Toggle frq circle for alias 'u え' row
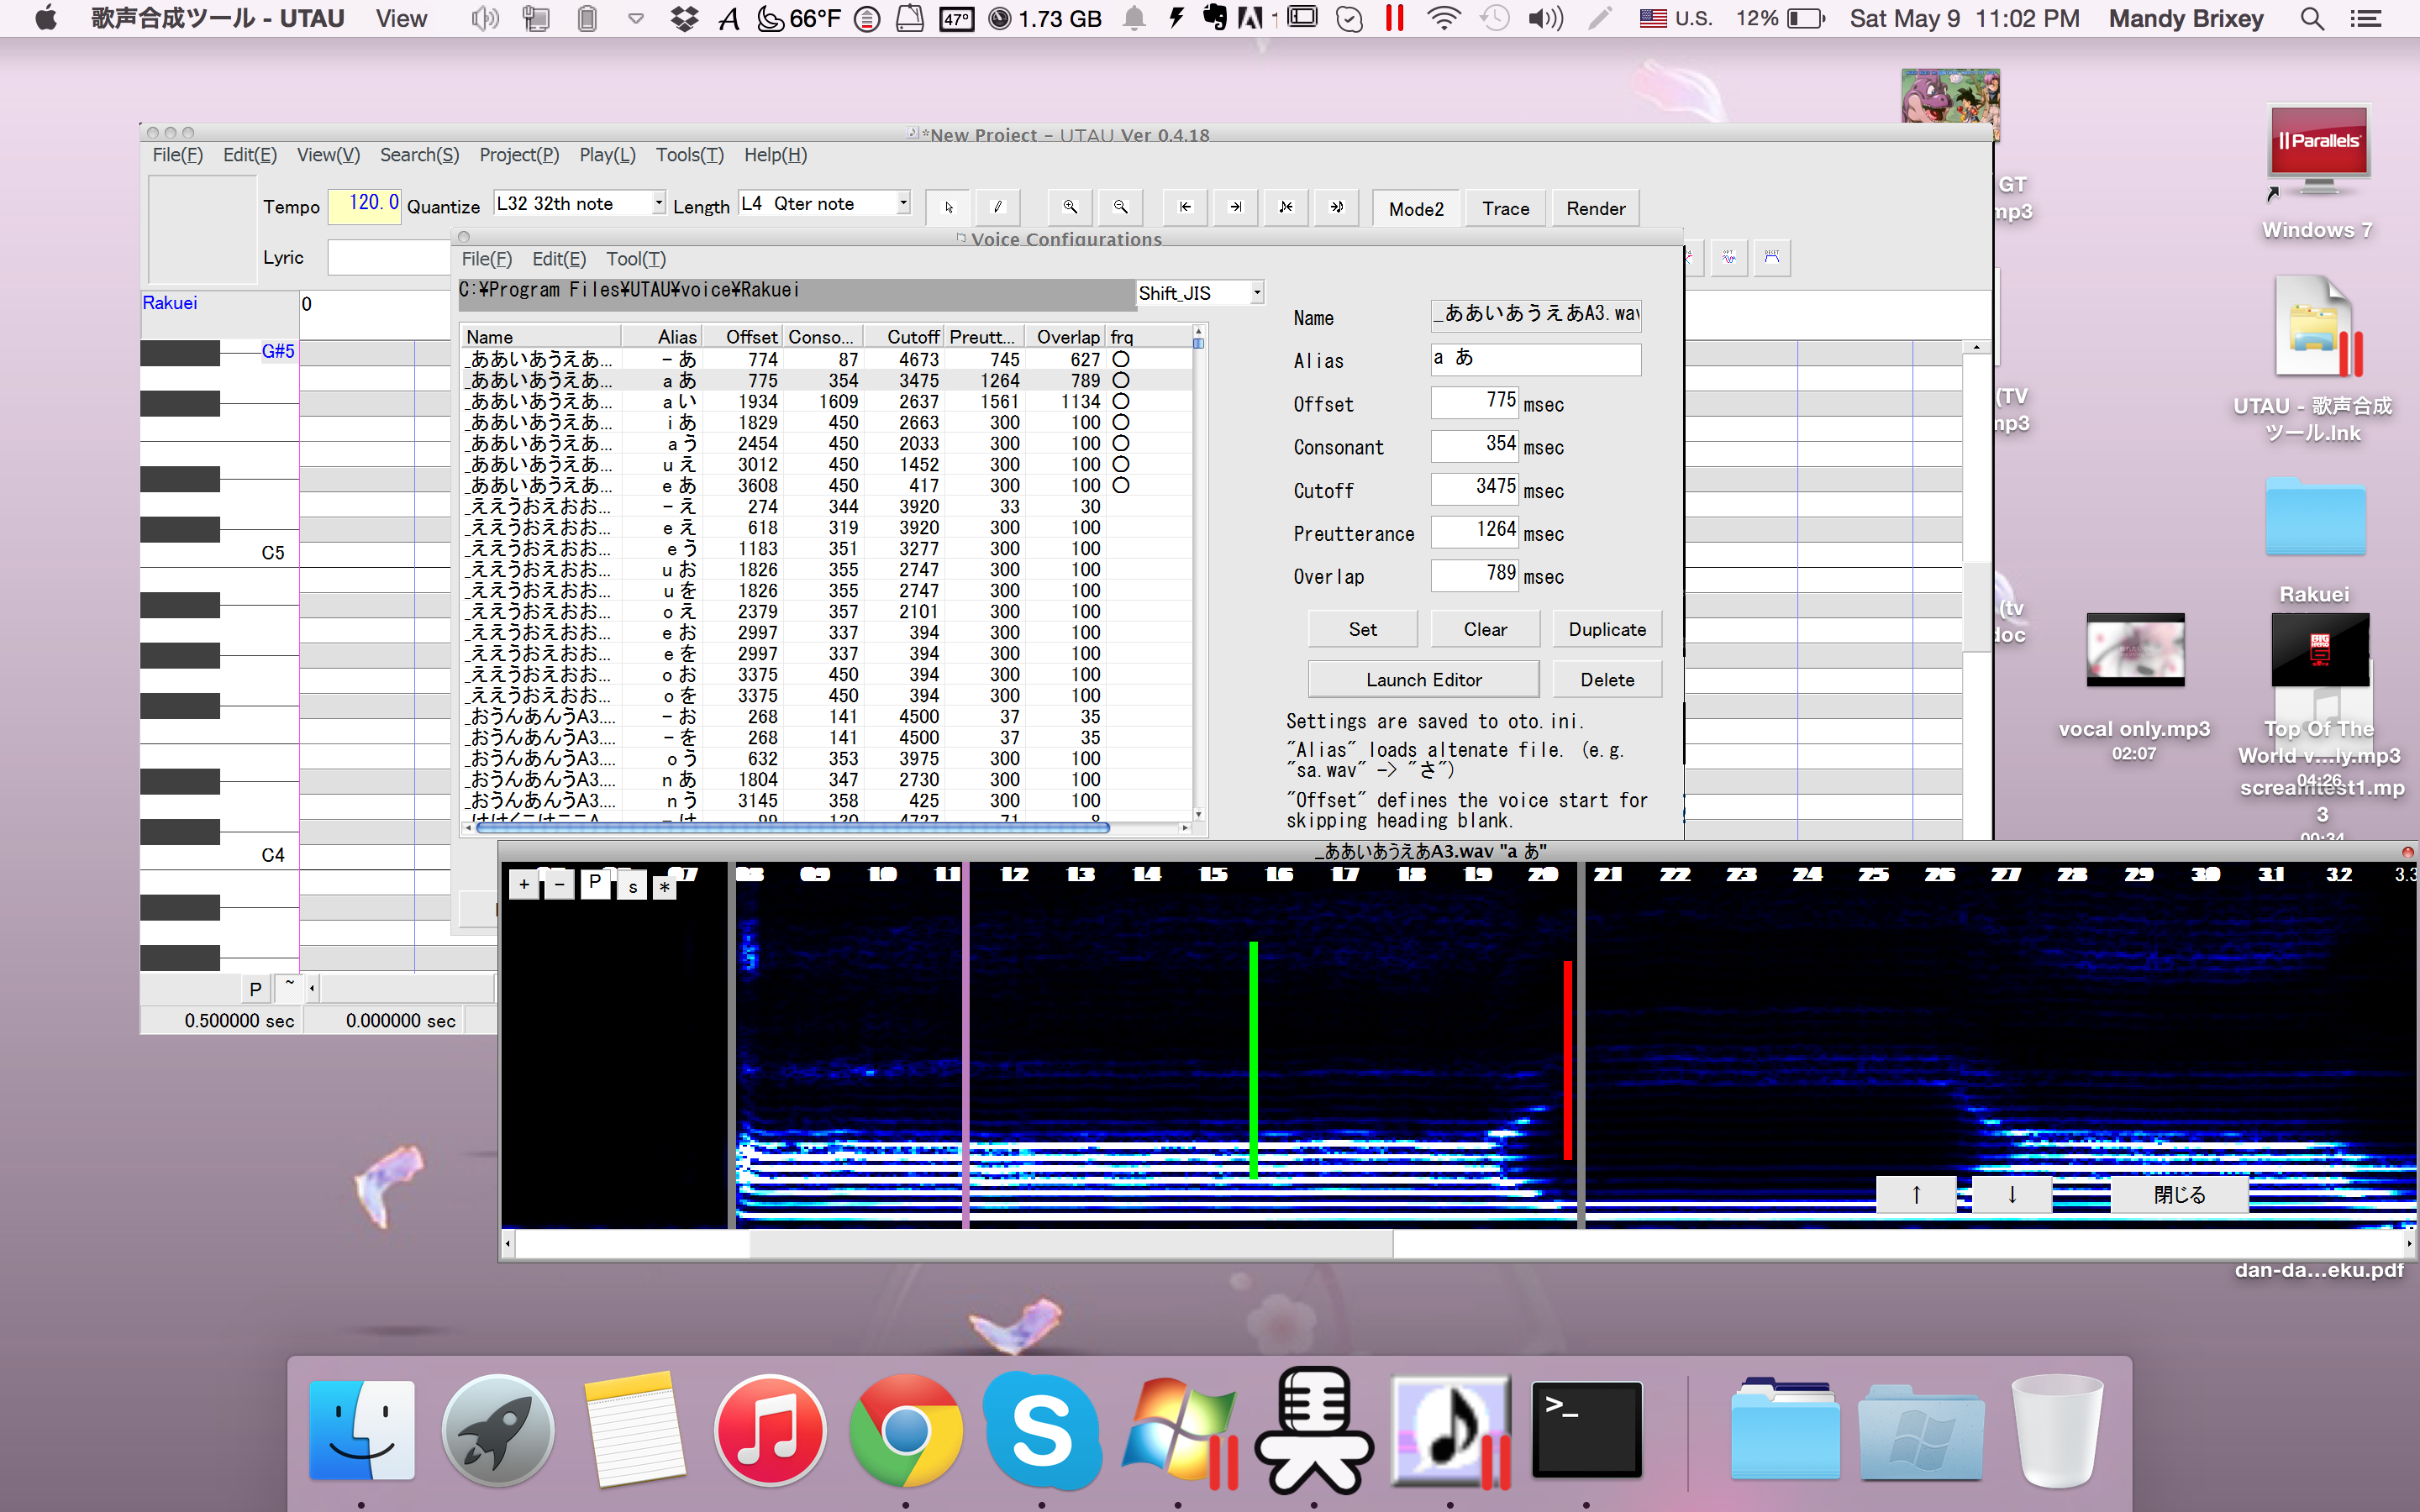The image size is (2420, 1512). tap(1121, 464)
